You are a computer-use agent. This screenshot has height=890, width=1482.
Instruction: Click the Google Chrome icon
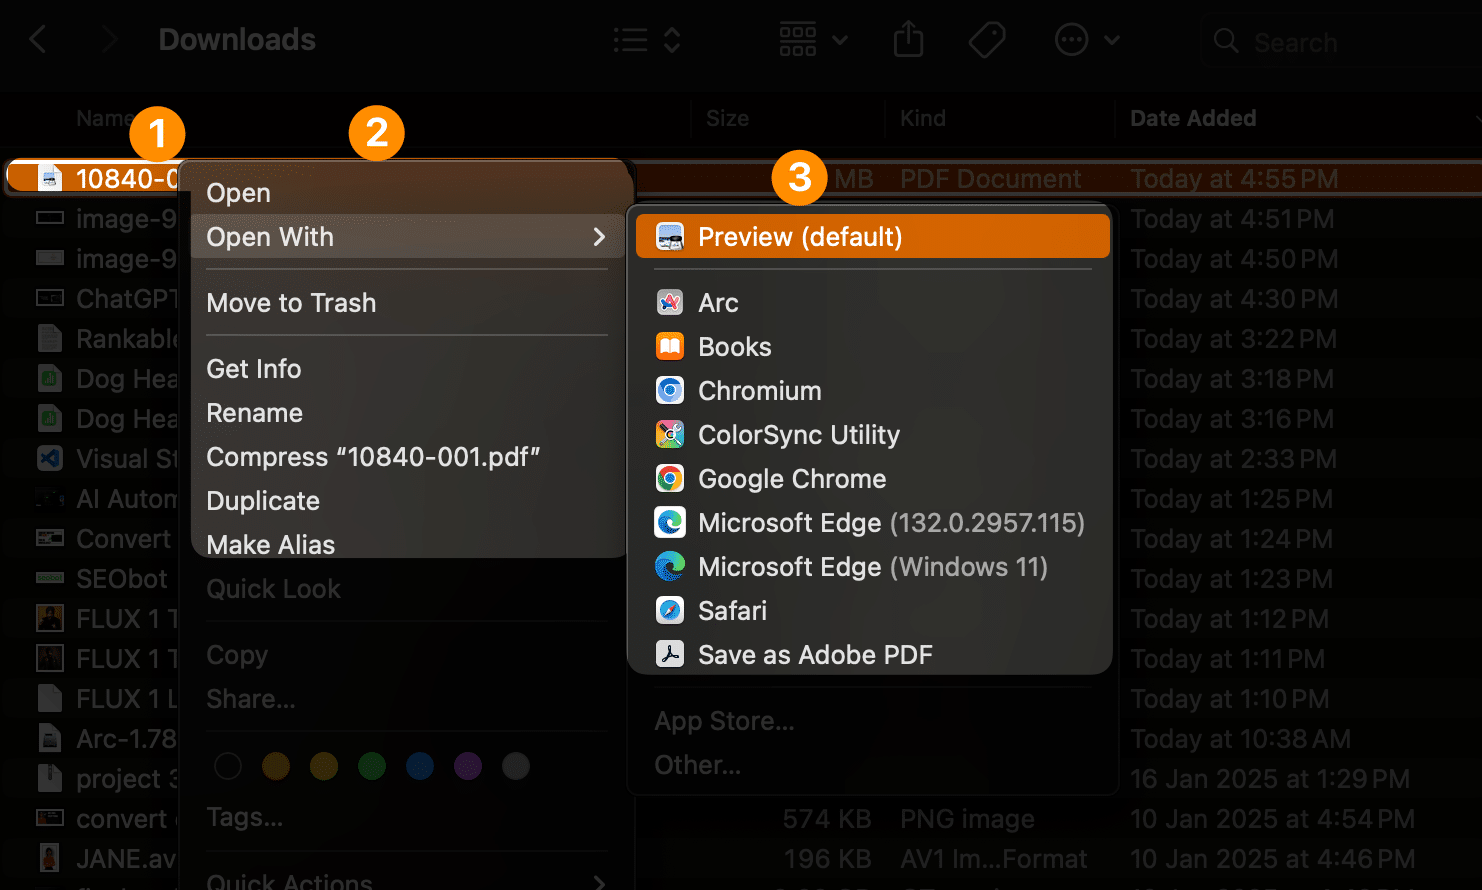[670, 479]
